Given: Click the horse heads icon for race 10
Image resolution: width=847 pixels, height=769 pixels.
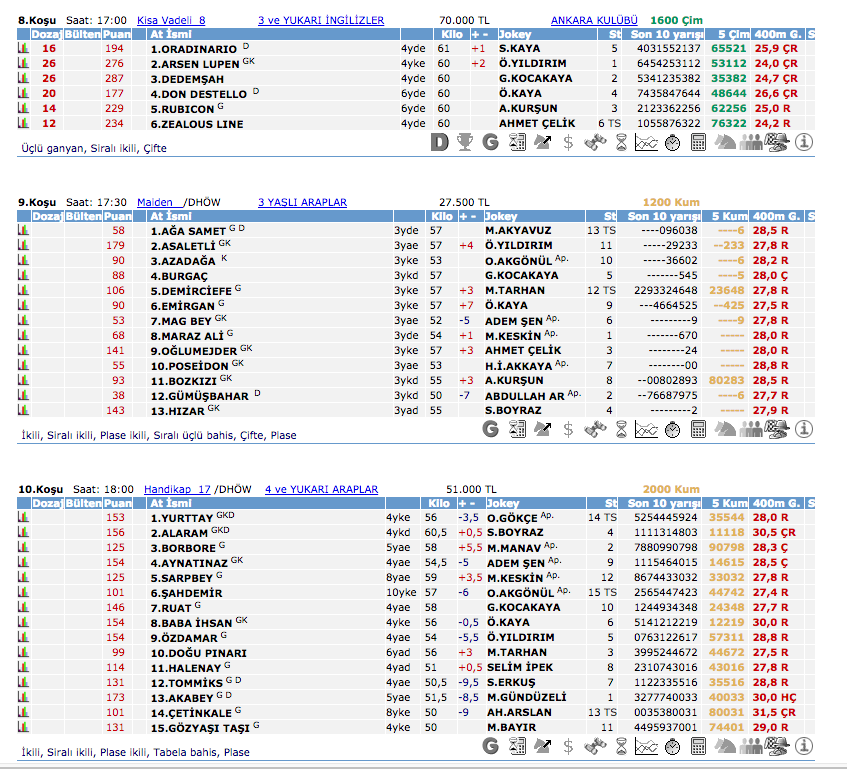Looking at the screenshot, I should tap(725, 746).
